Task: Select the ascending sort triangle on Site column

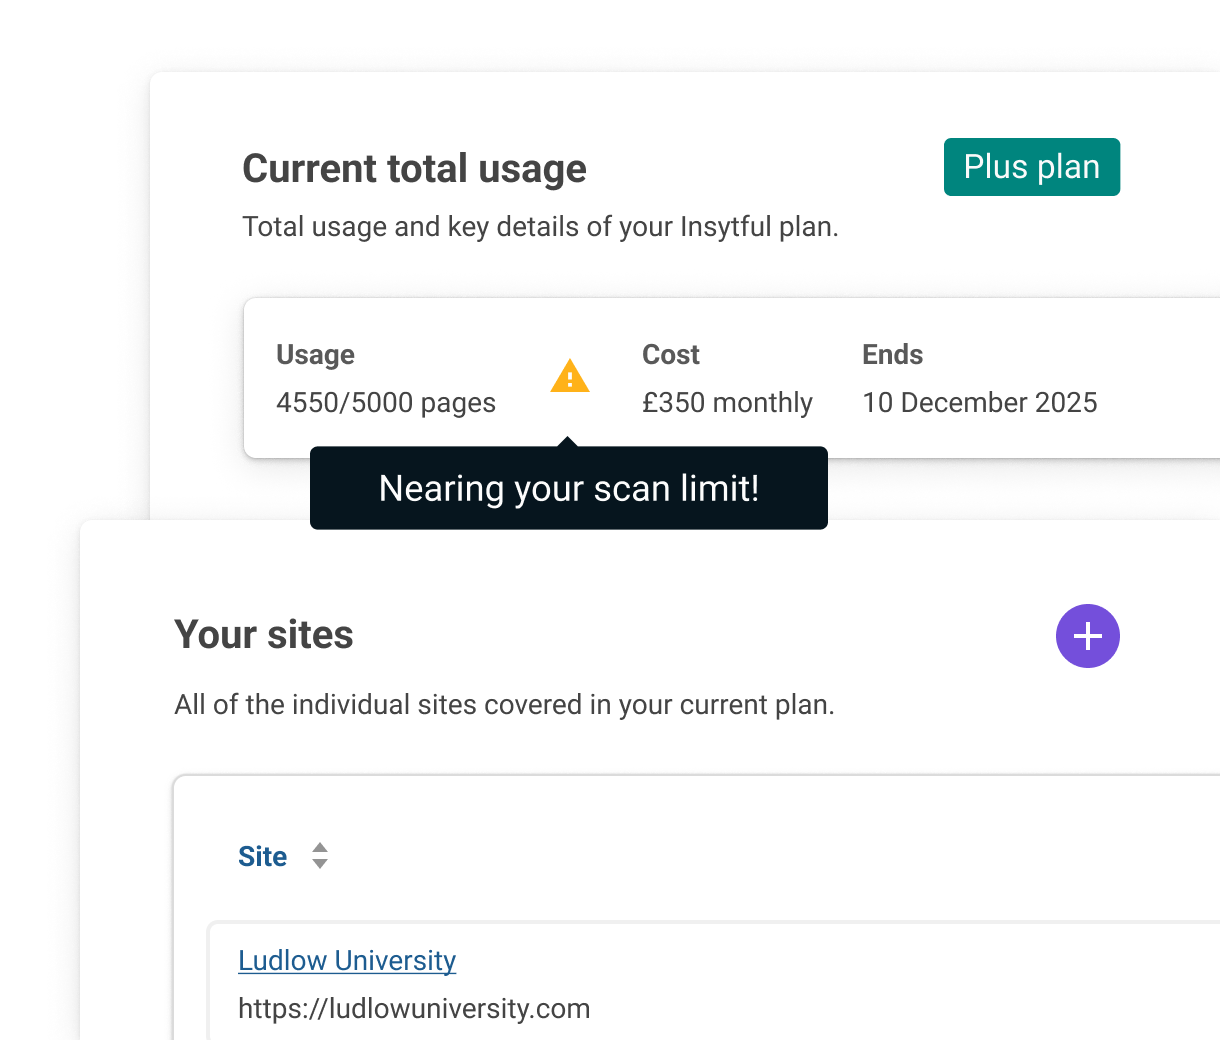Action: pyautogui.click(x=320, y=848)
